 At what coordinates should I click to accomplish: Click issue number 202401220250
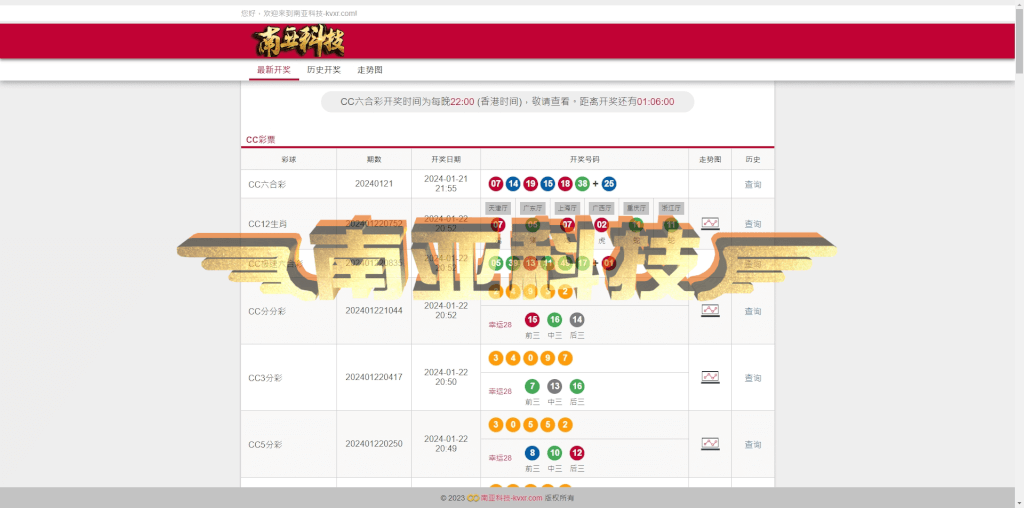374,443
